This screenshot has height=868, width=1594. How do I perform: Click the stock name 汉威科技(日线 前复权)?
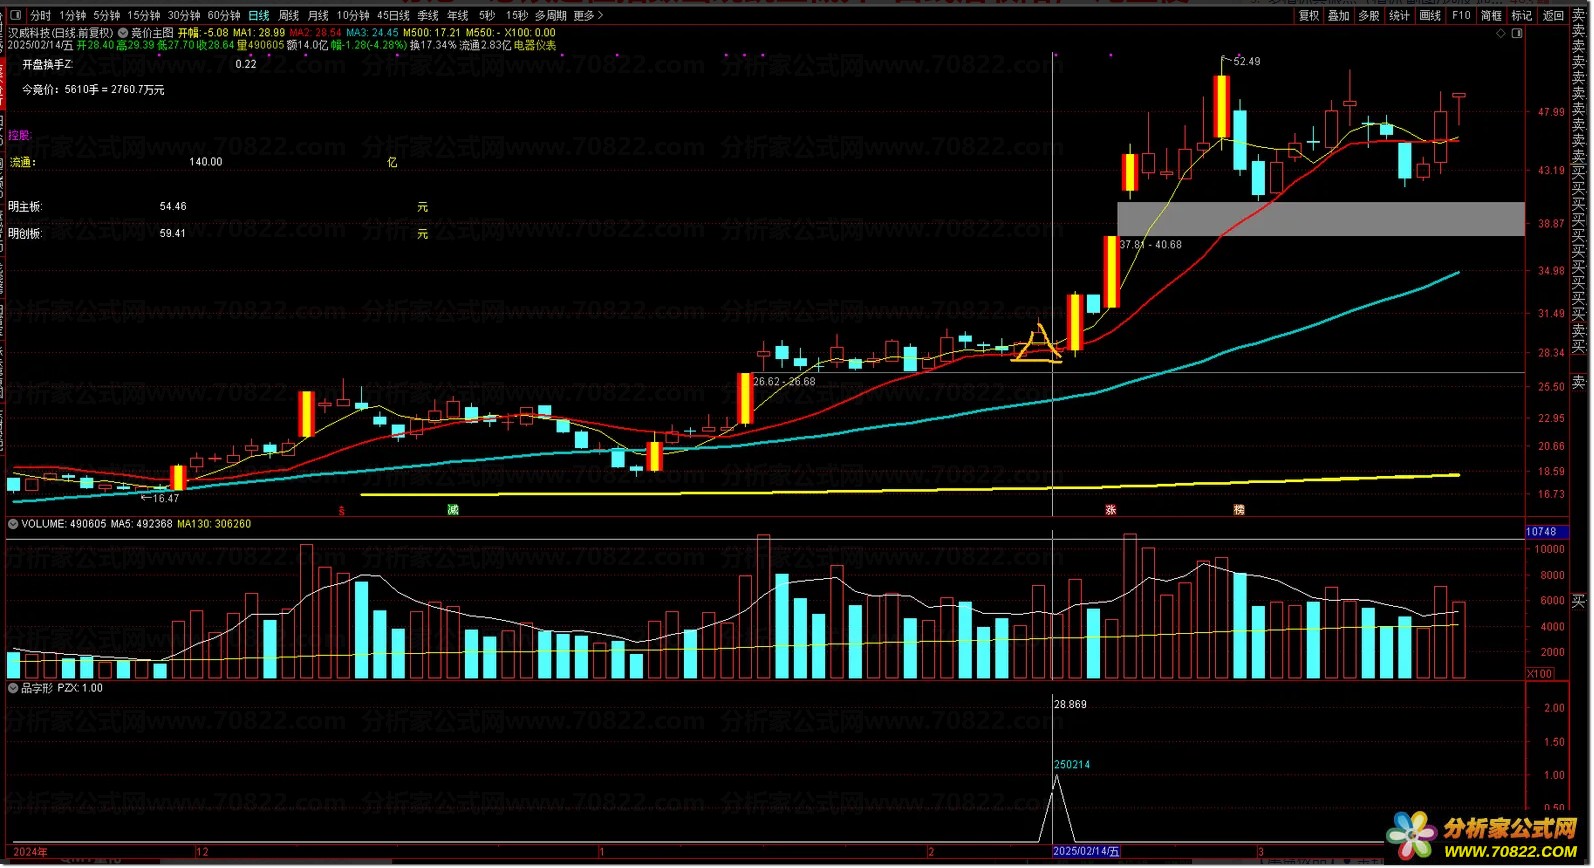coord(60,33)
